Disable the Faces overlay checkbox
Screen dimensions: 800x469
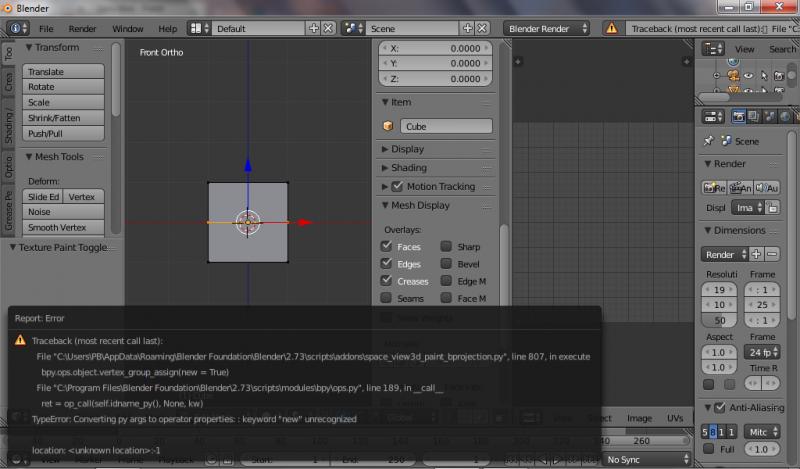click(x=386, y=246)
